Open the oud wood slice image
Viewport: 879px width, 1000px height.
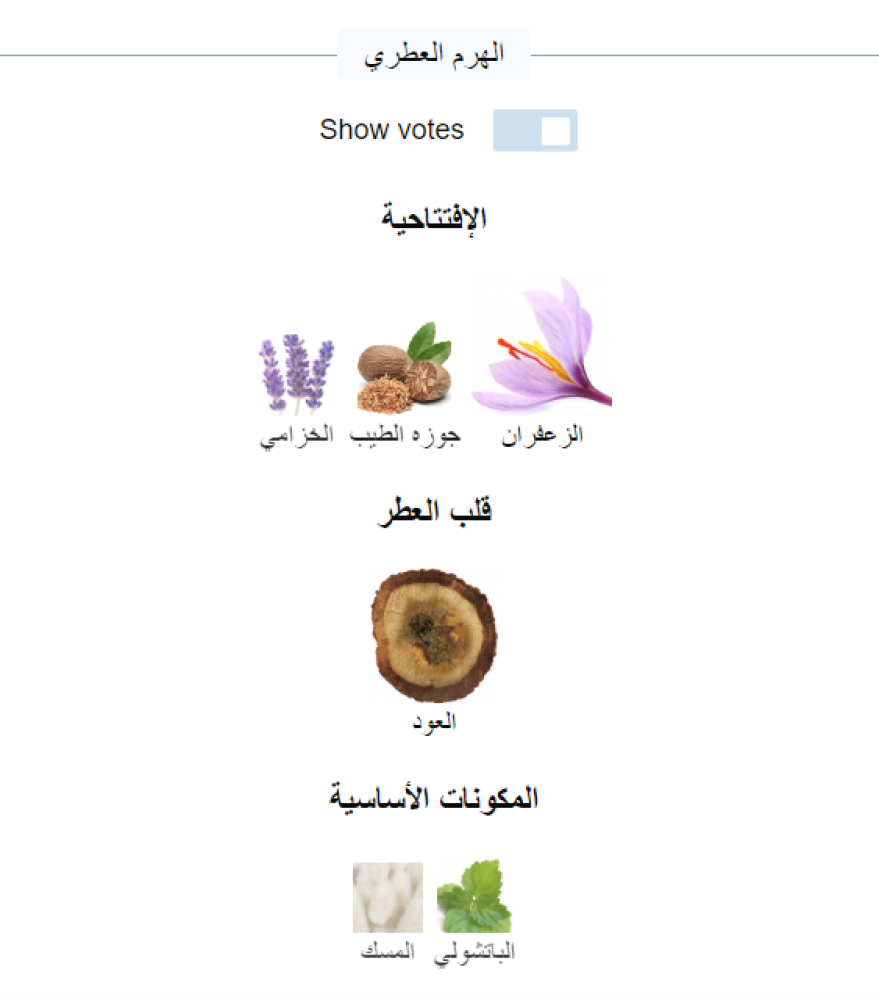tap(434, 635)
